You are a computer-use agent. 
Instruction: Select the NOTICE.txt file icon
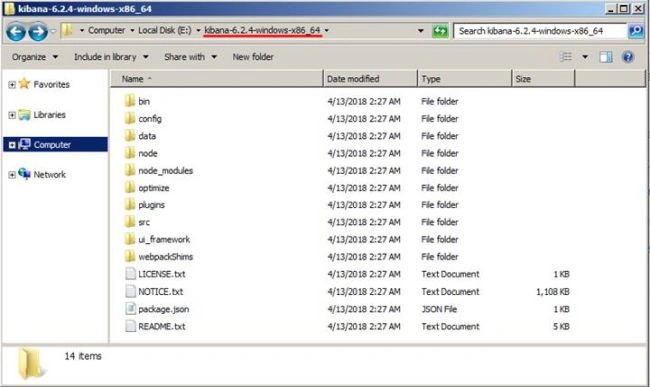pos(131,291)
